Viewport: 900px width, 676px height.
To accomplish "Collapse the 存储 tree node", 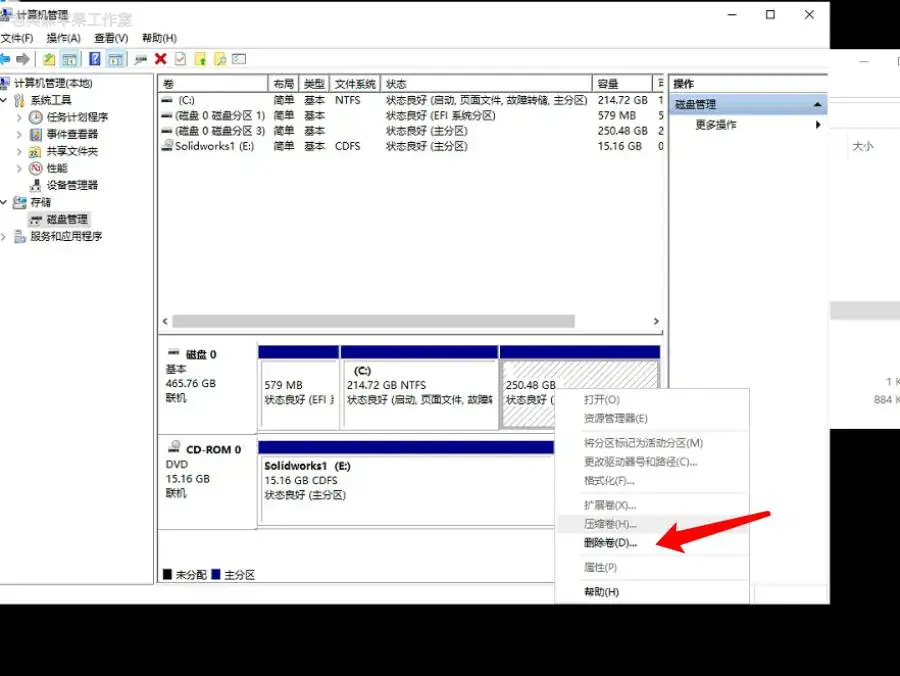I will (x=3, y=202).
